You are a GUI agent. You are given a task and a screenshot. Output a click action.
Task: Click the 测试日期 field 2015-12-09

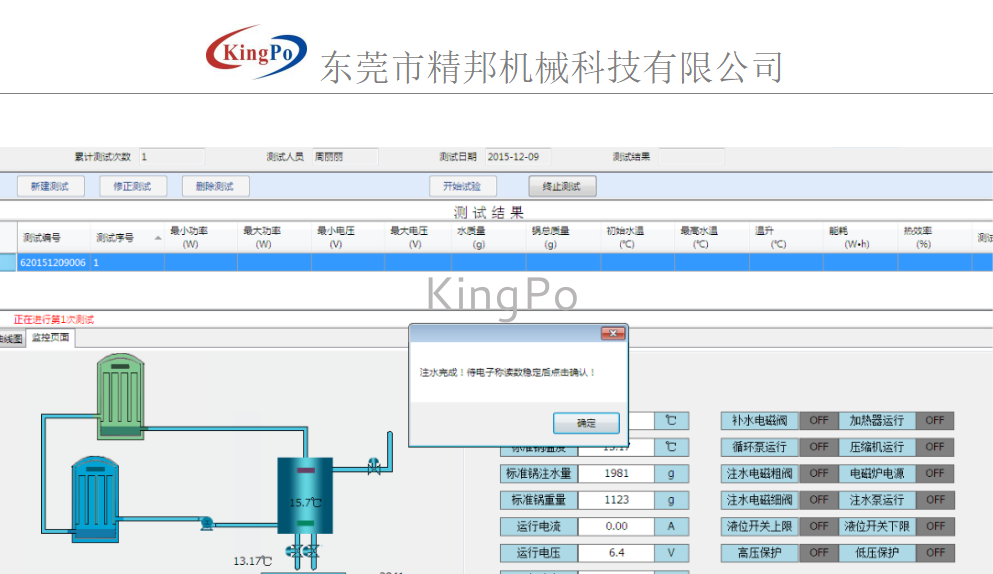pyautogui.click(x=517, y=156)
